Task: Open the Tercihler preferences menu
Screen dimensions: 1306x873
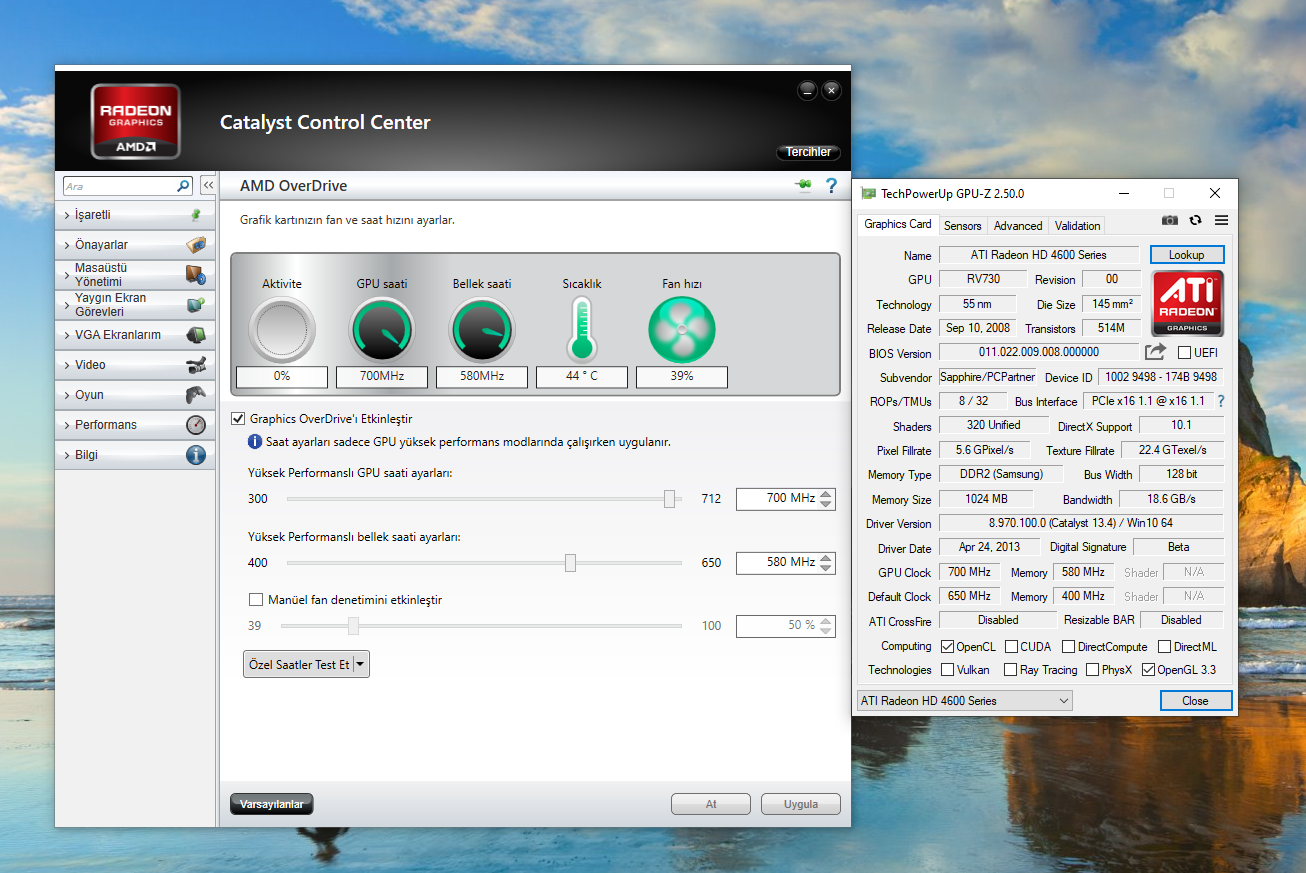Action: click(808, 152)
